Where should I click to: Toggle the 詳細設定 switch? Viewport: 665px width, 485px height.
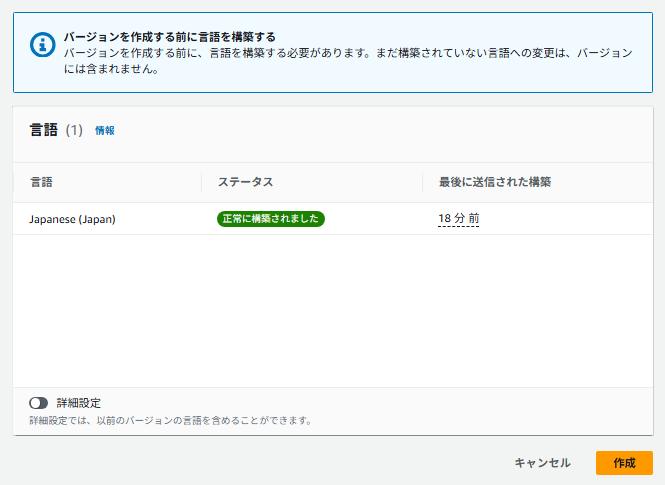[39, 403]
